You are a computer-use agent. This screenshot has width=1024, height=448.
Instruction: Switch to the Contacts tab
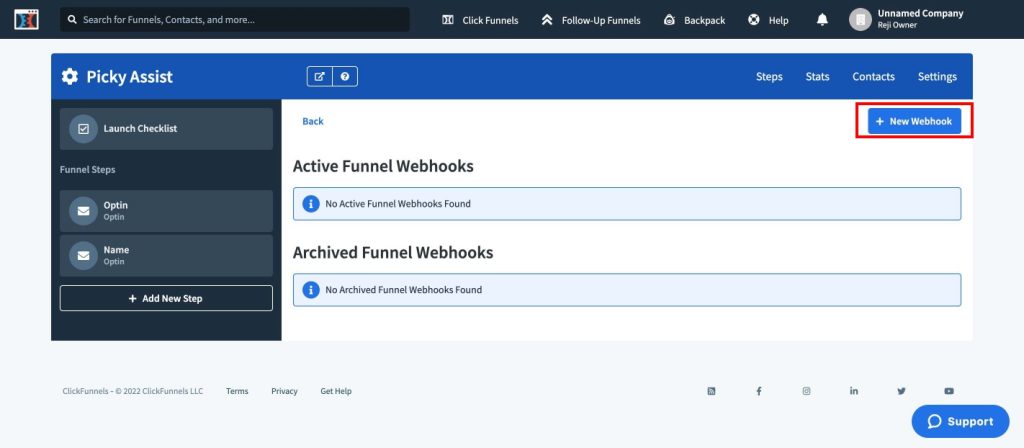pos(873,76)
